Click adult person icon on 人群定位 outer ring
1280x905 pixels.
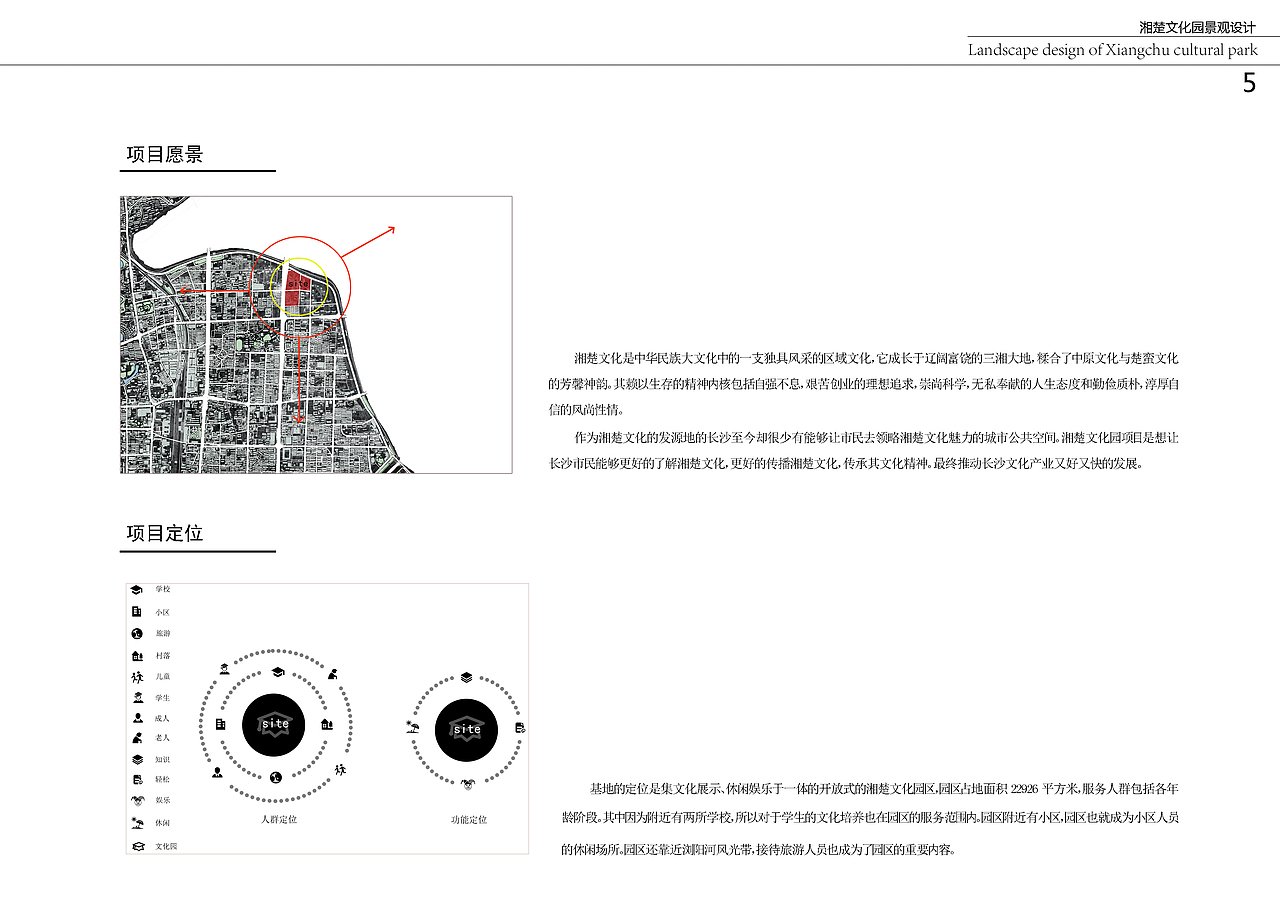tap(217, 772)
